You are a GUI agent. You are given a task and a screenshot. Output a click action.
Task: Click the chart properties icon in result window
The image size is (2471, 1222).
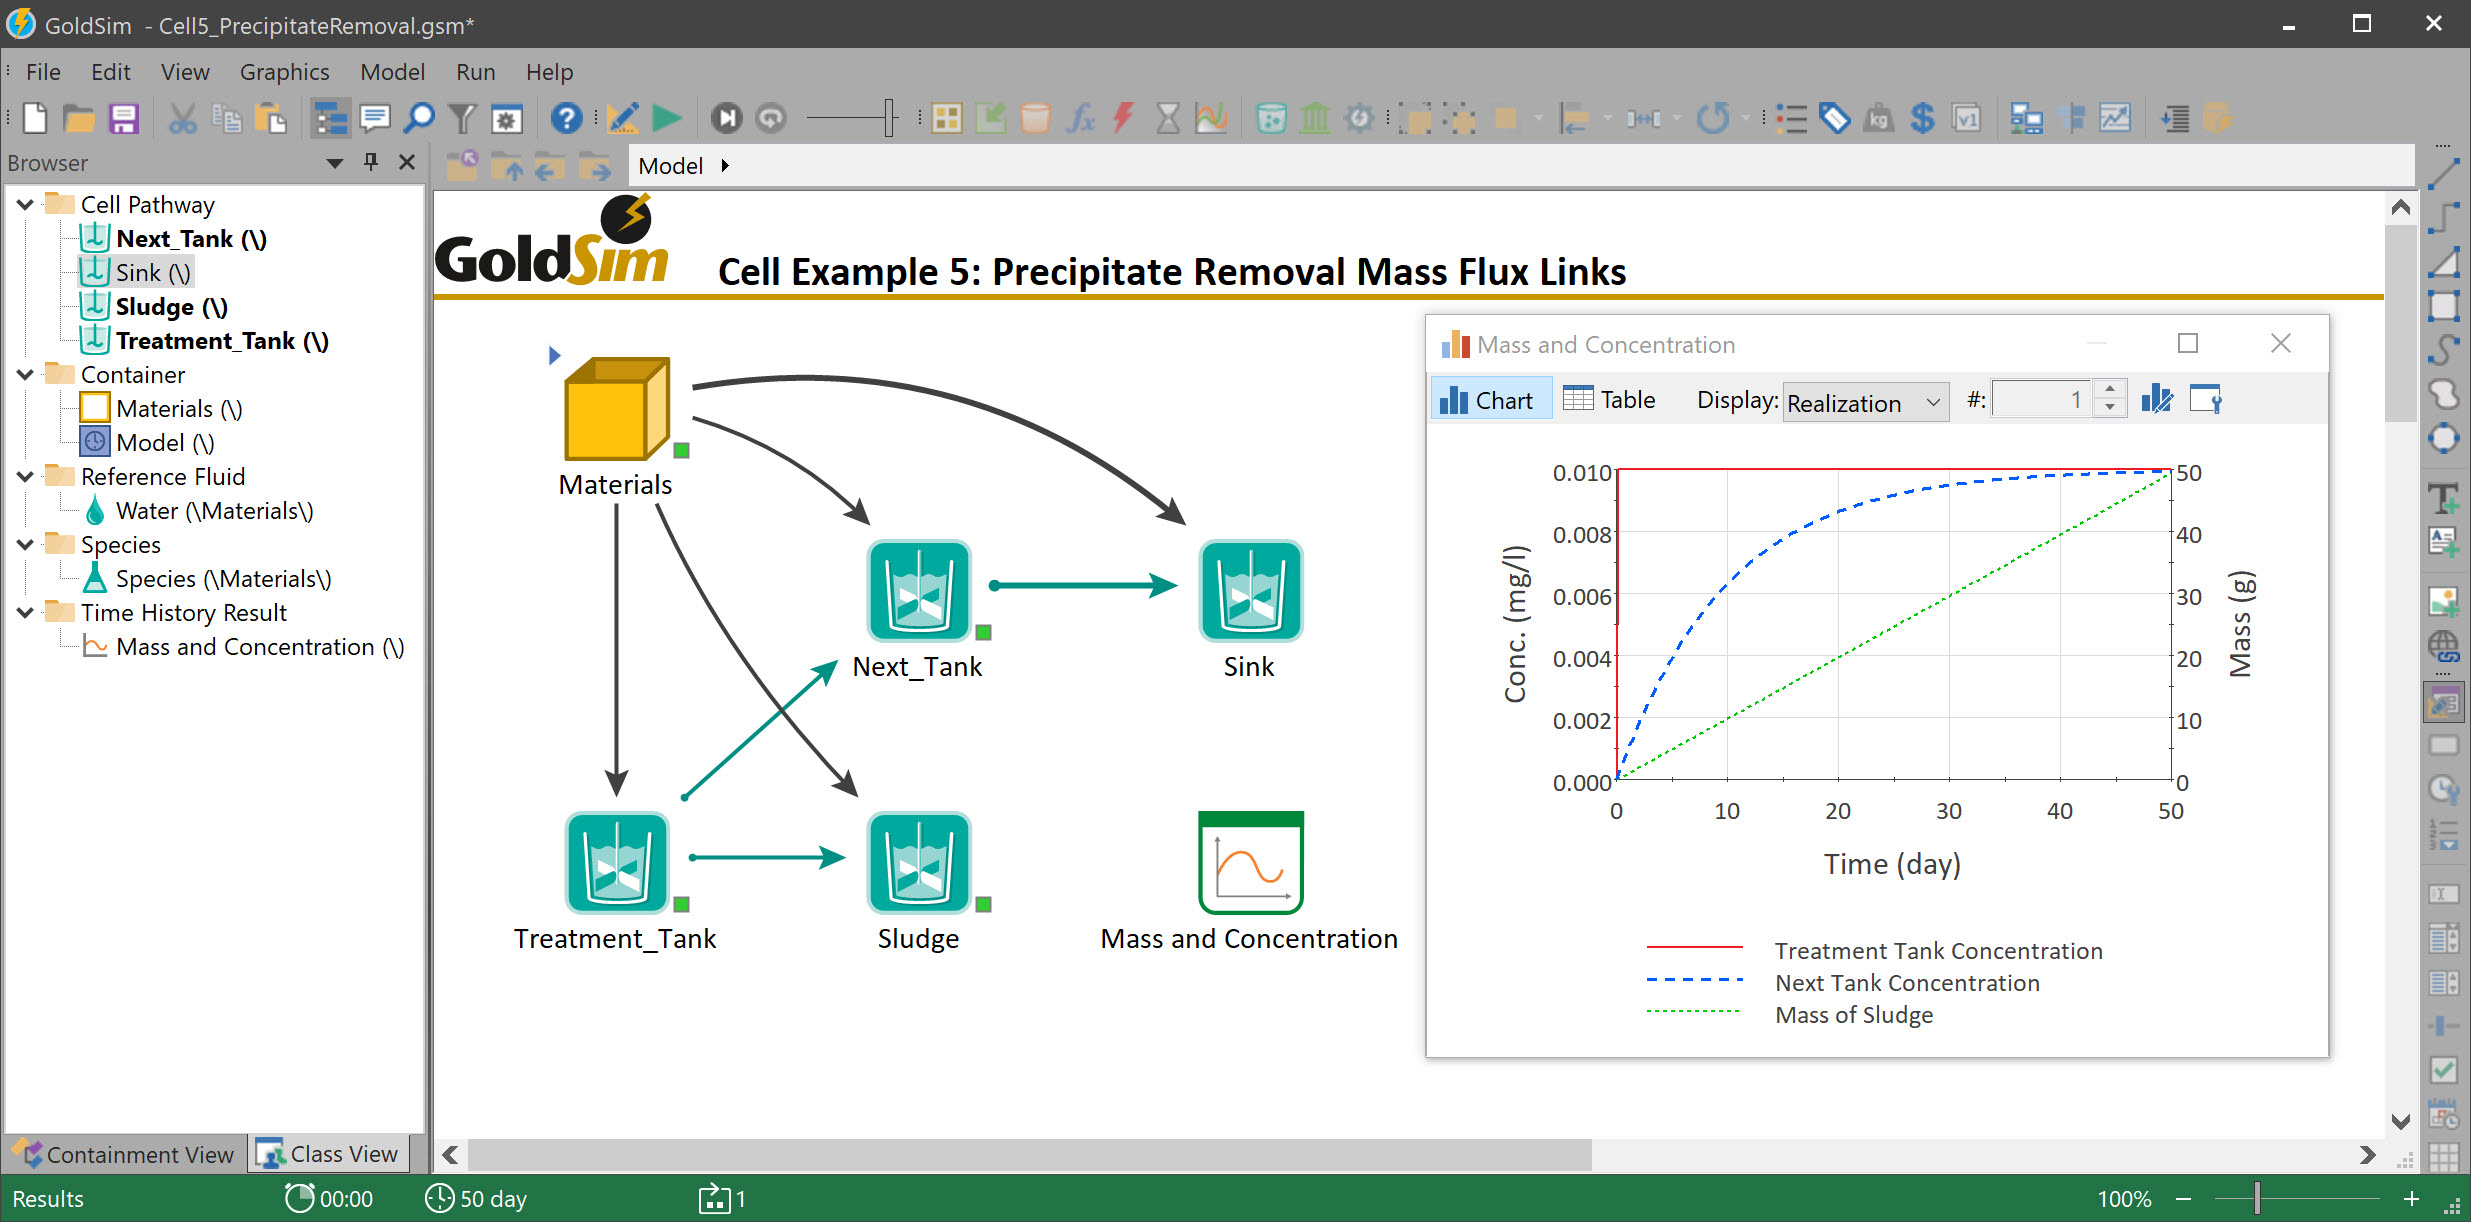(x=2205, y=400)
